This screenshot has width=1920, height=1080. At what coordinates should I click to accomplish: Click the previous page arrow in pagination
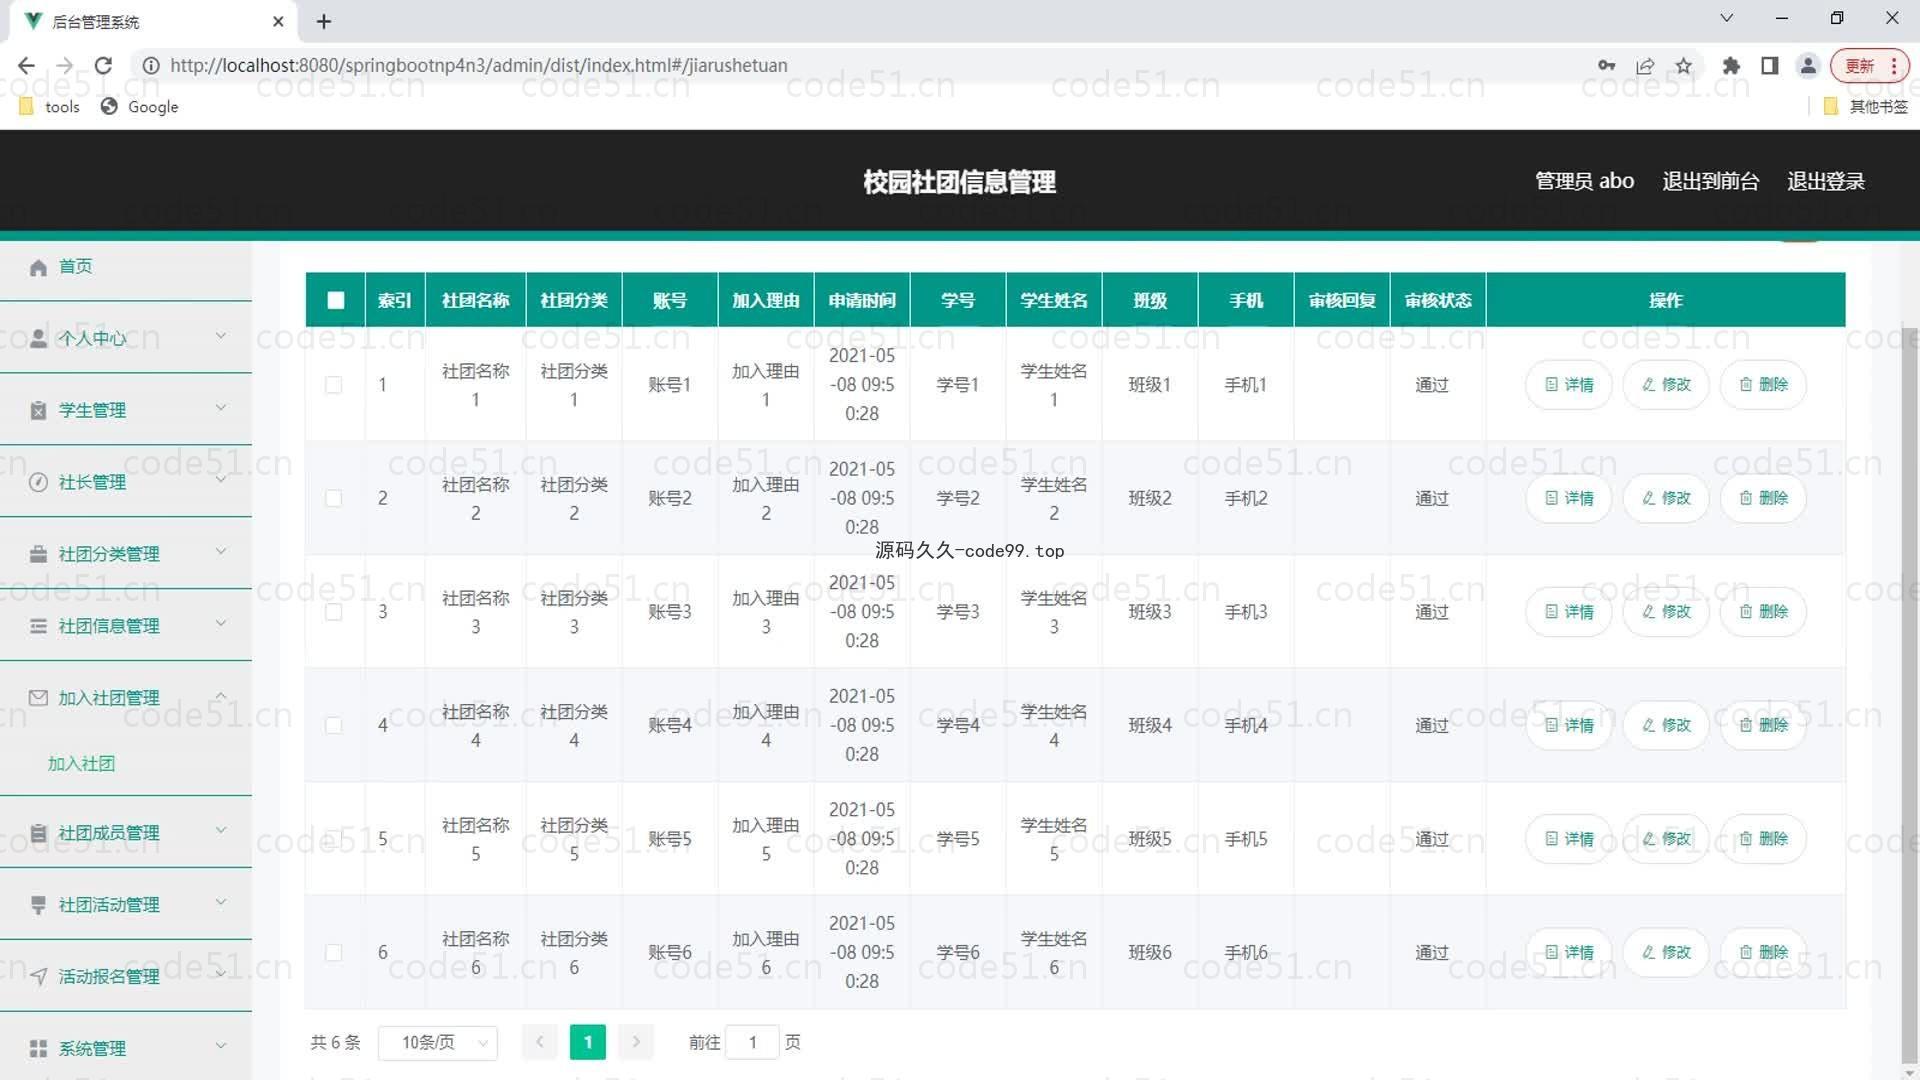click(540, 1043)
